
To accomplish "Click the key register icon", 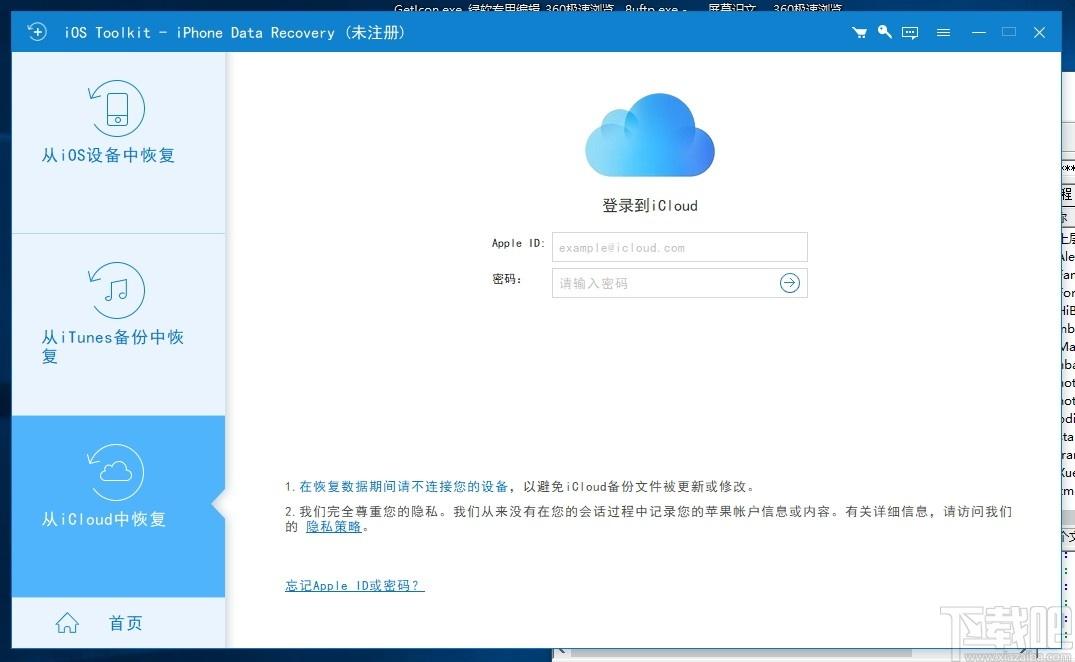I will [x=884, y=32].
